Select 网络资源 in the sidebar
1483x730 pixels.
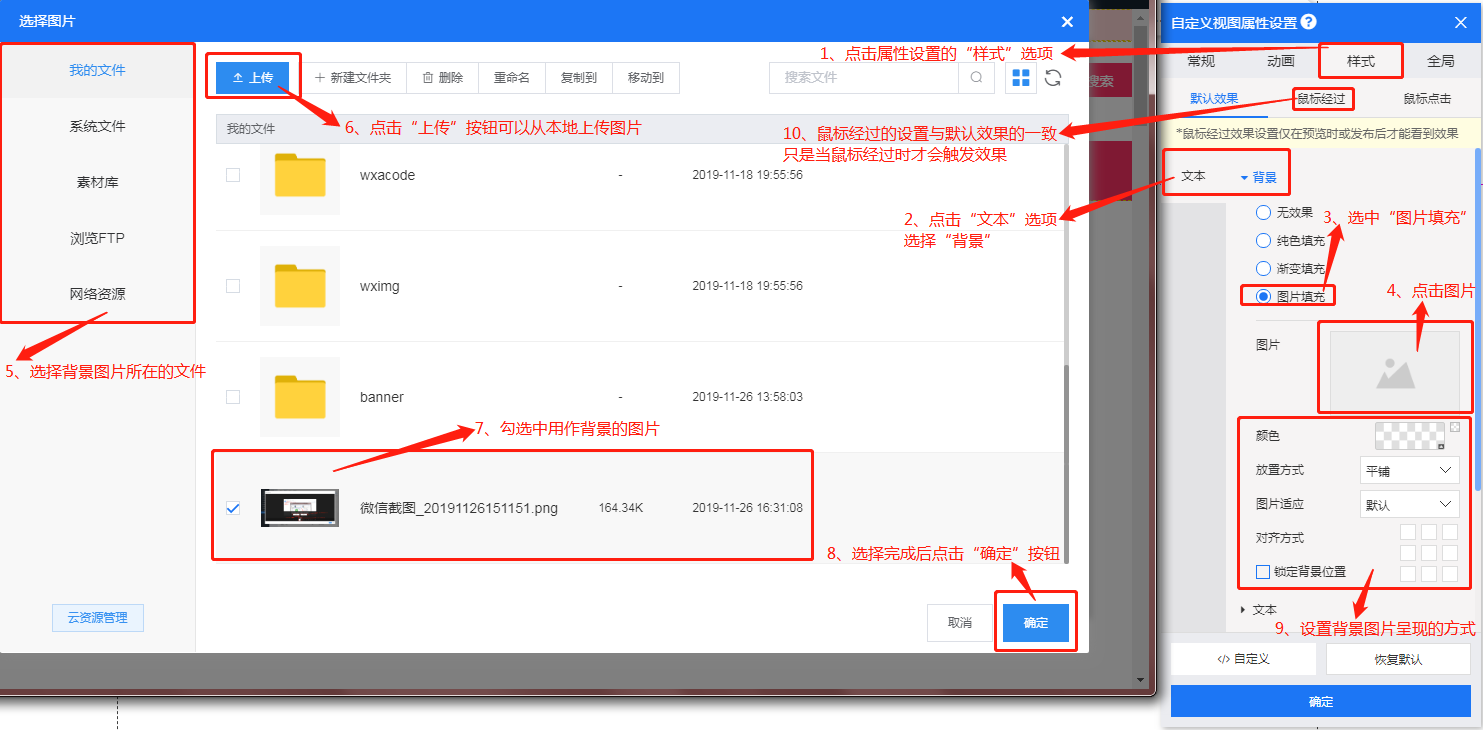coord(97,294)
